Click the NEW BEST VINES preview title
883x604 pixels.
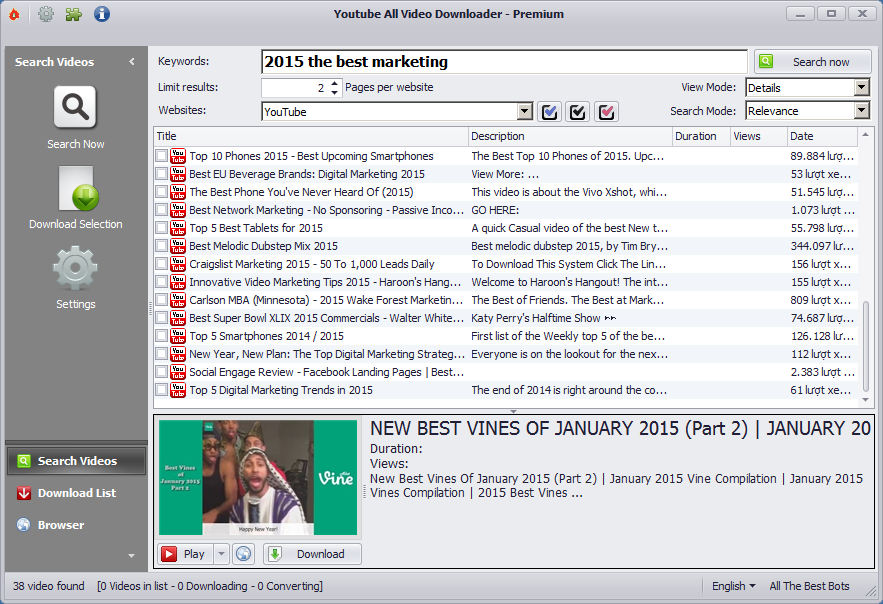621,428
